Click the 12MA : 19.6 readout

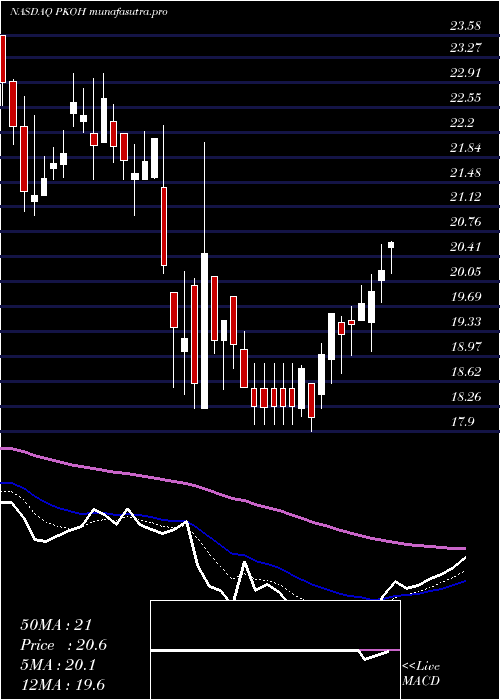(x=62, y=684)
